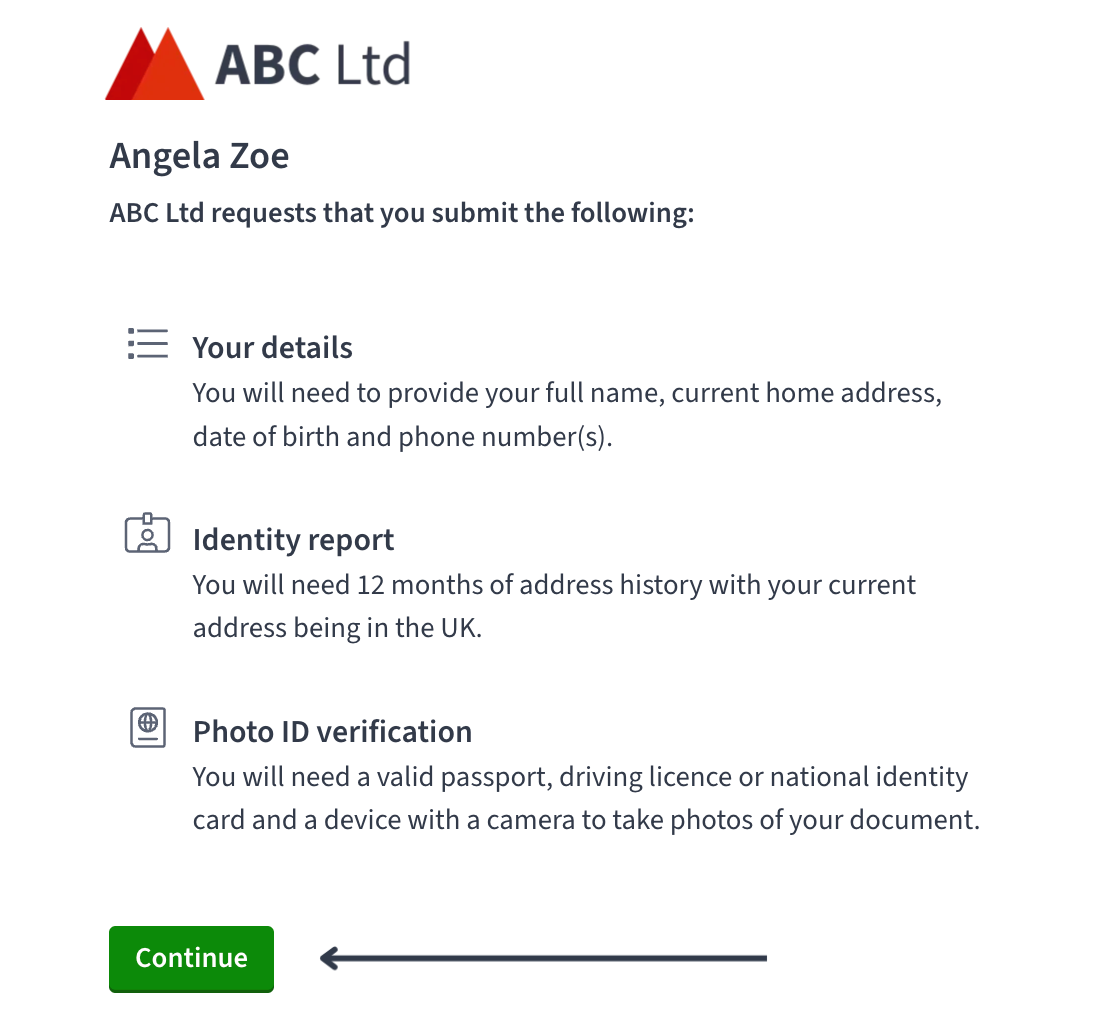Image resolution: width=1110 pixels, height=1024 pixels.
Task: Click the ID badge icon for Identity report
Action: pos(147,534)
